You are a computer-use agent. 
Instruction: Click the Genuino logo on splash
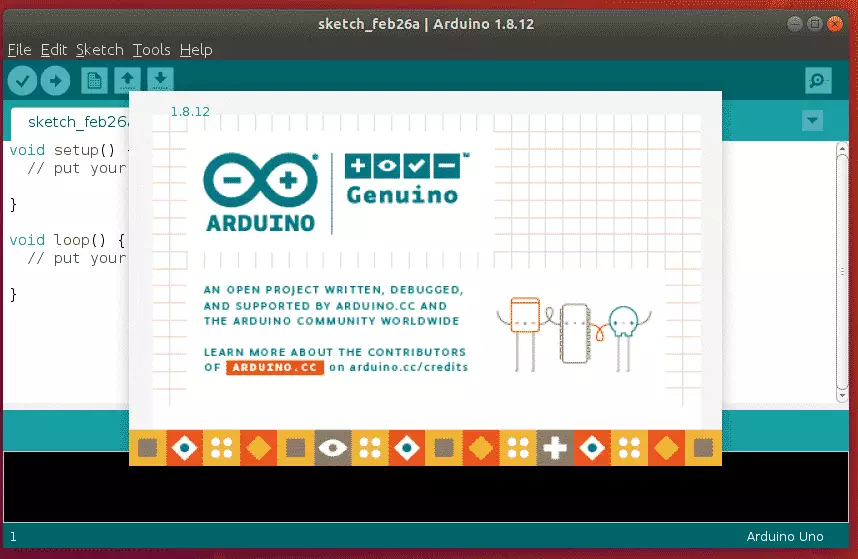(x=407, y=179)
